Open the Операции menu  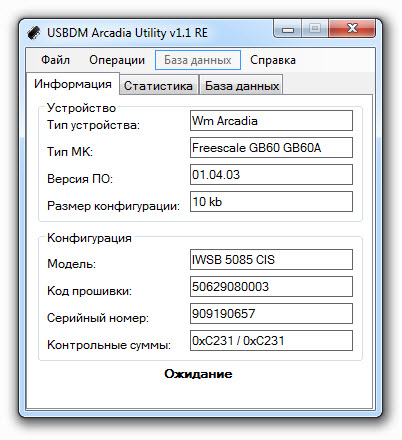pos(117,60)
